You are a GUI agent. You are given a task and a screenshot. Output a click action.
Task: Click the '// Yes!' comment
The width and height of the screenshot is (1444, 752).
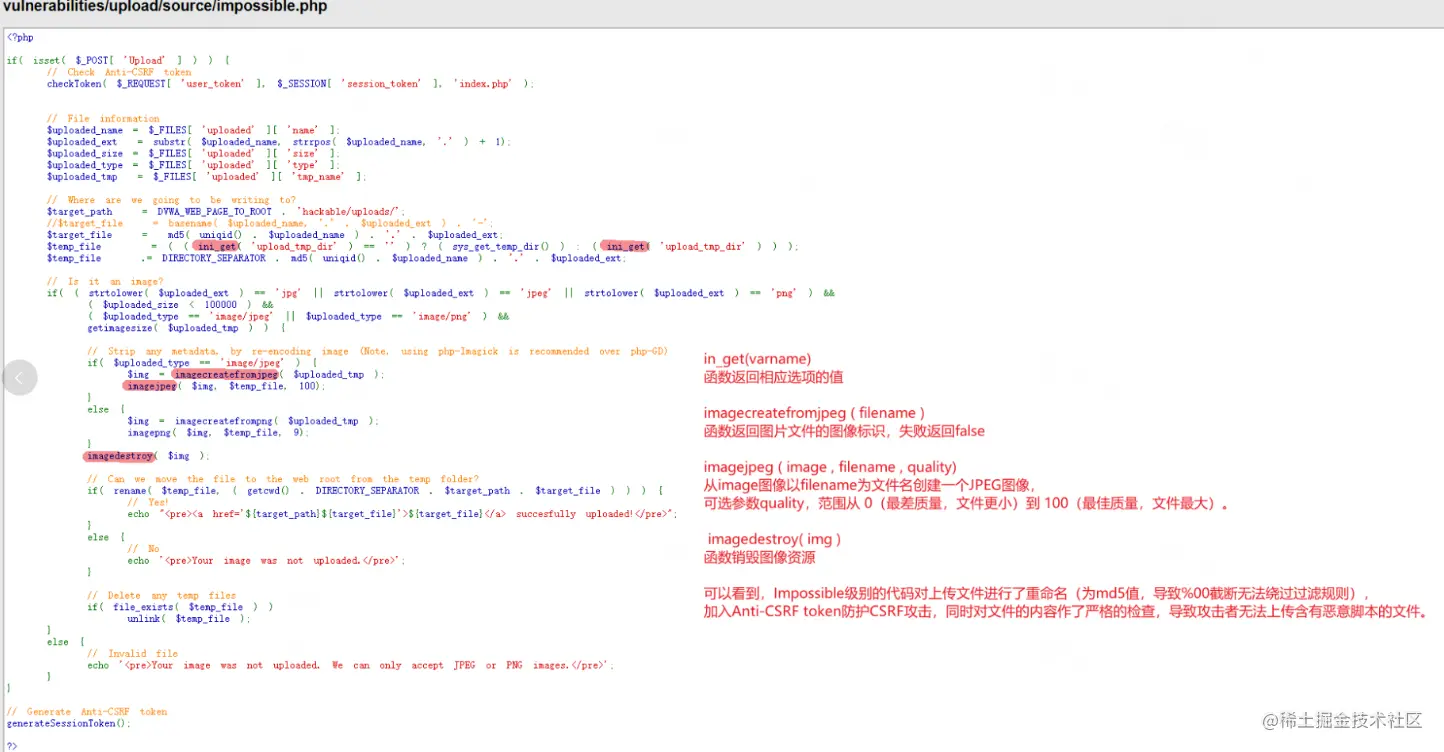pos(148,503)
